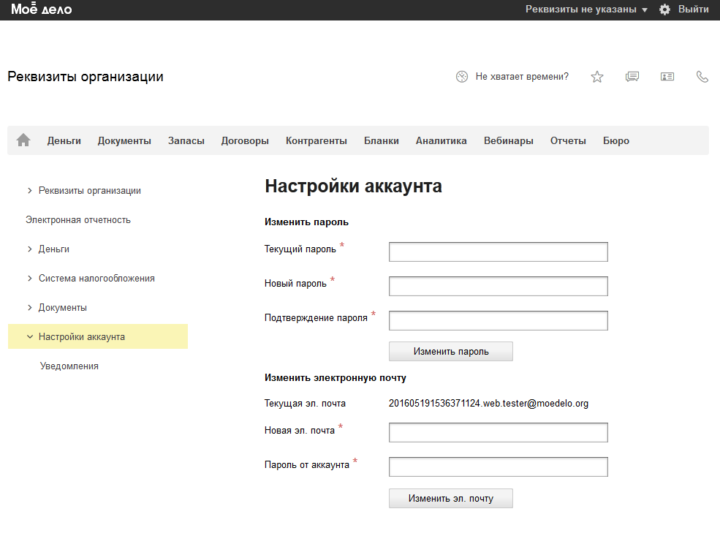Click the home icon in navigation bar

(24, 141)
